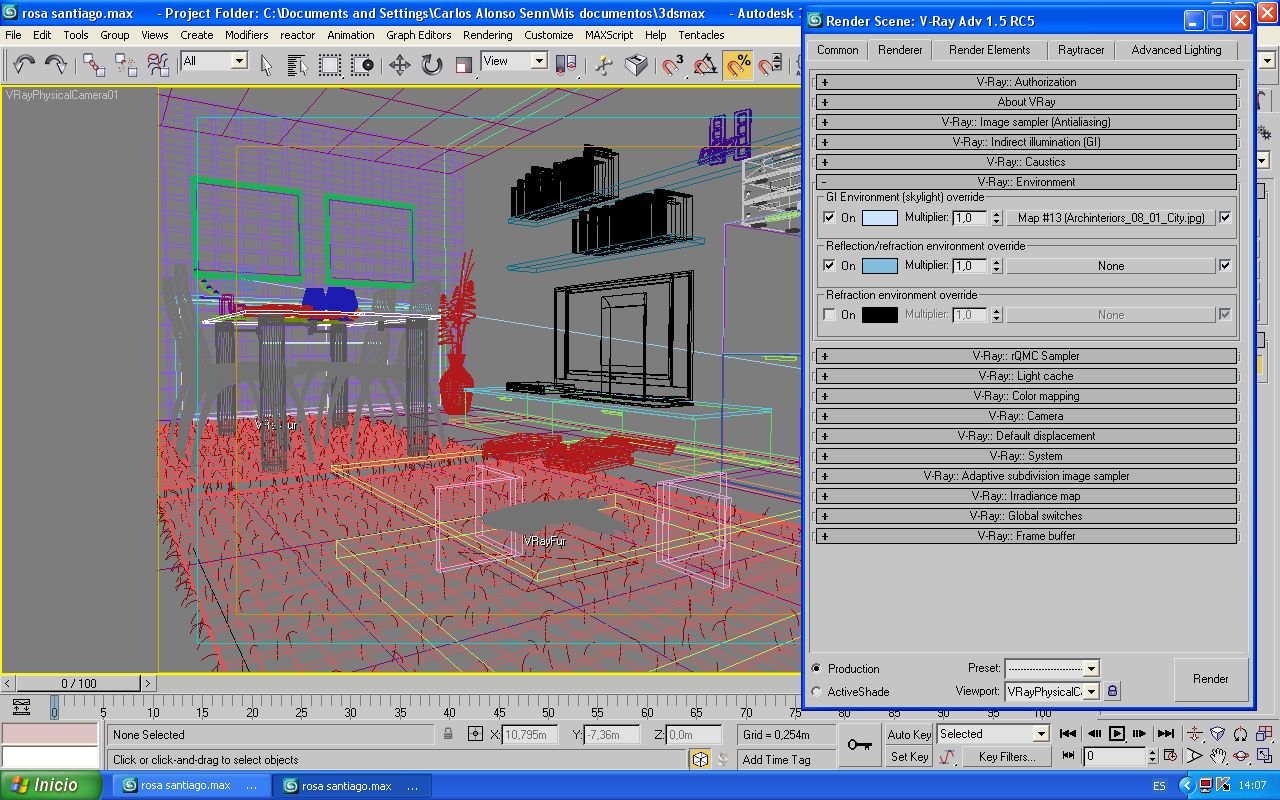This screenshot has height=800, width=1280.
Task: Expand the V-Ray:: Indirect illumination (GI) rollout
Action: click(x=1026, y=142)
